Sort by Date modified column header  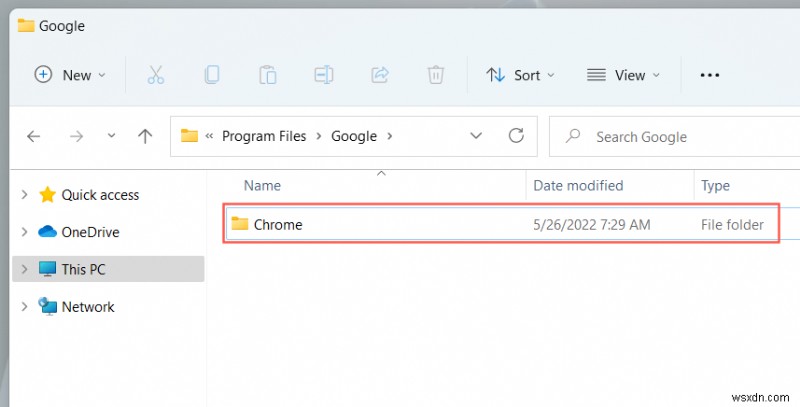[578, 185]
